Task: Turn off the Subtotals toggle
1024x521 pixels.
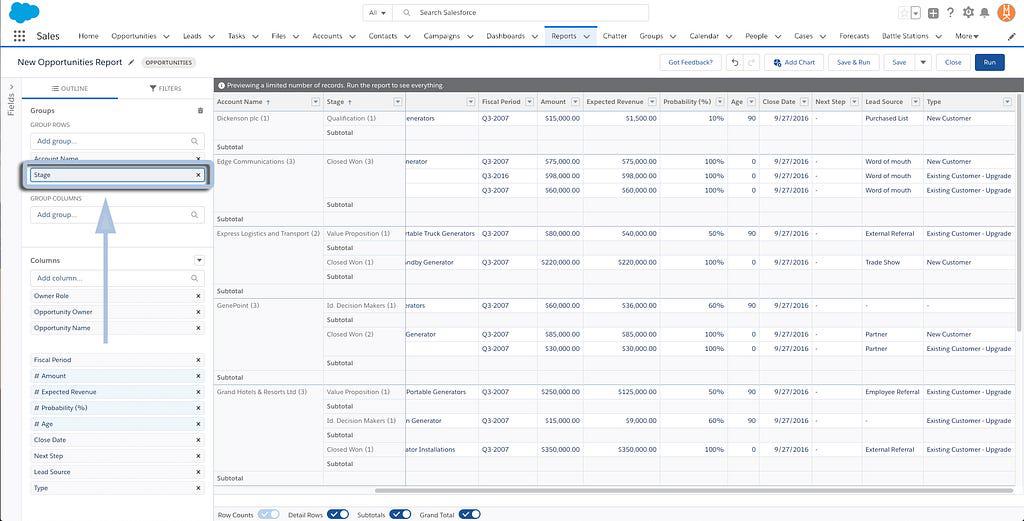Action: pos(400,514)
